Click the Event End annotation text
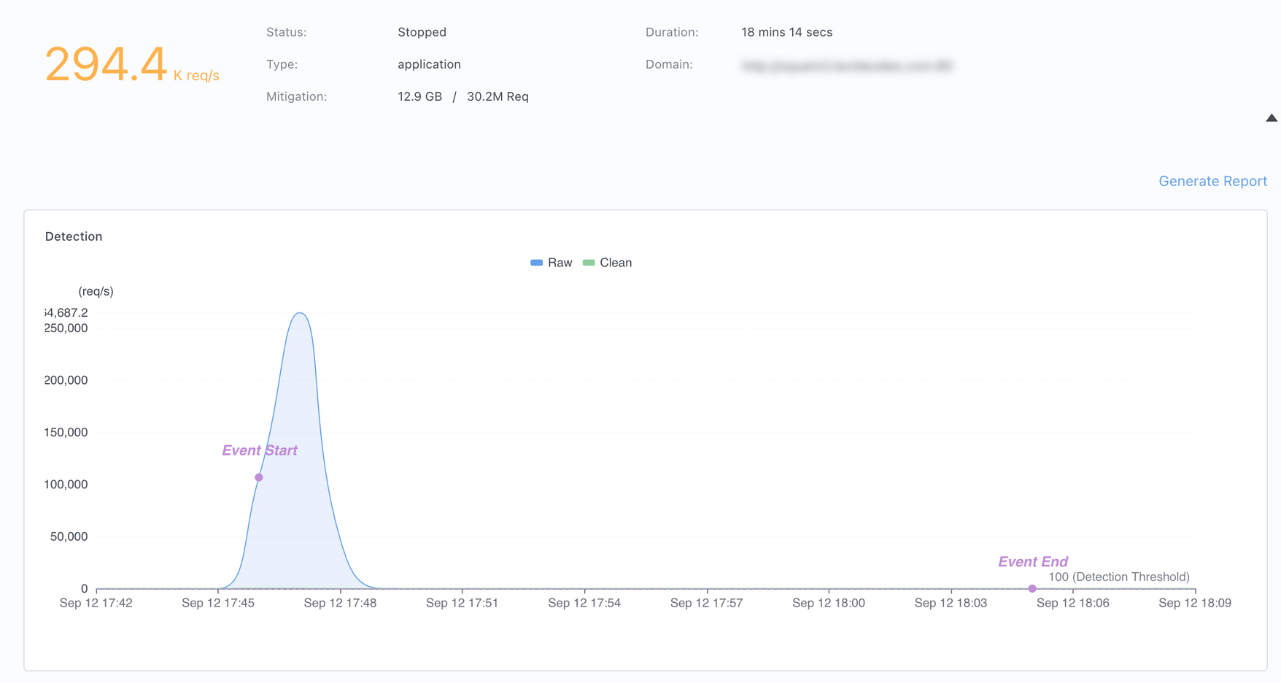This screenshot has height=683, width=1281. pyautogui.click(x=1033, y=562)
